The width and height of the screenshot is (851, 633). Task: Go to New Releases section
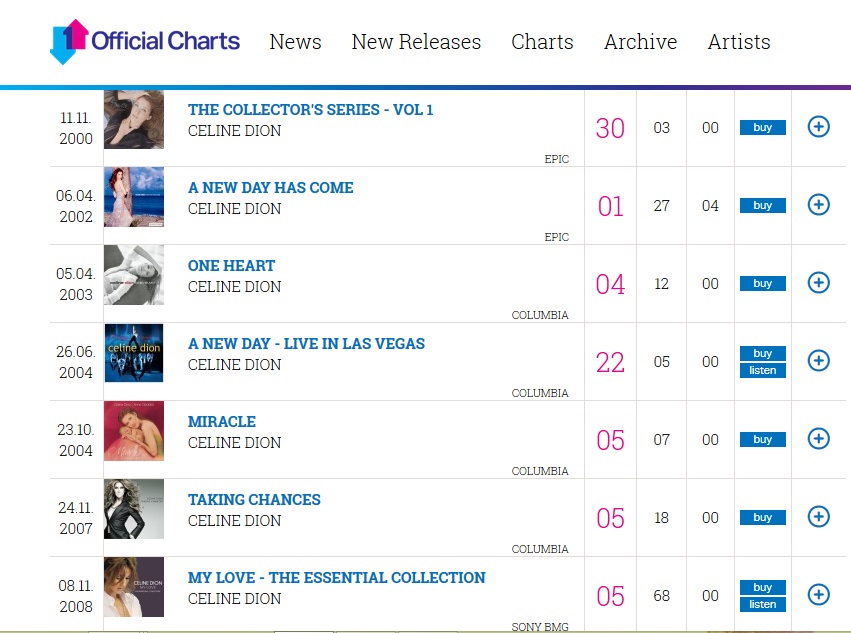pyautogui.click(x=416, y=42)
